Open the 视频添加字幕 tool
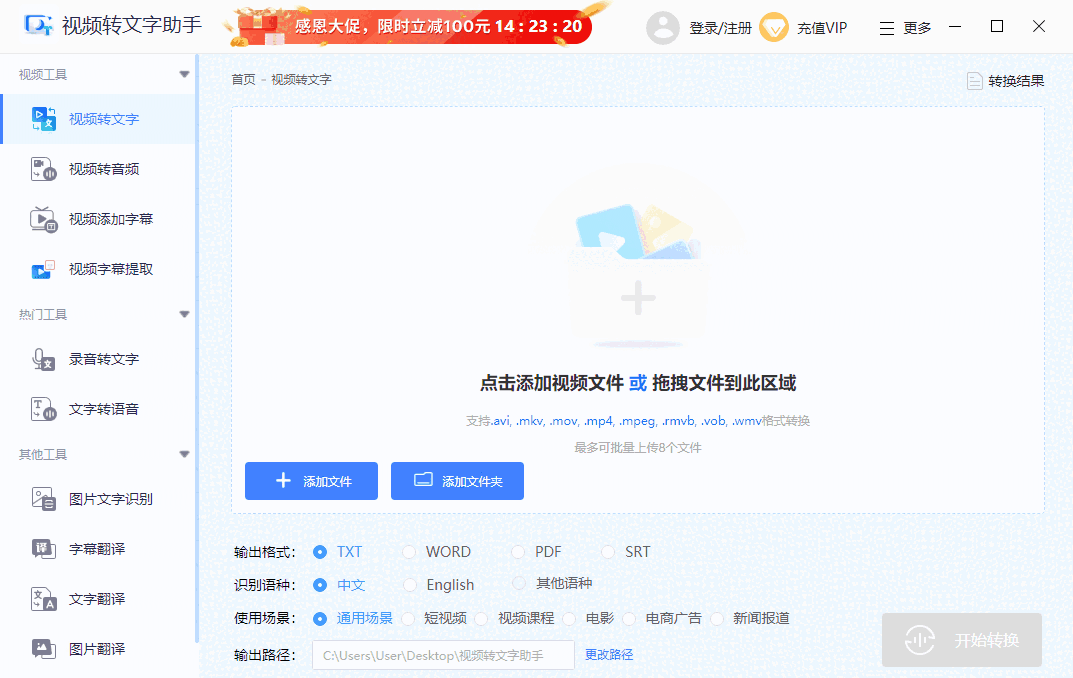This screenshot has width=1073, height=678. click(92, 219)
